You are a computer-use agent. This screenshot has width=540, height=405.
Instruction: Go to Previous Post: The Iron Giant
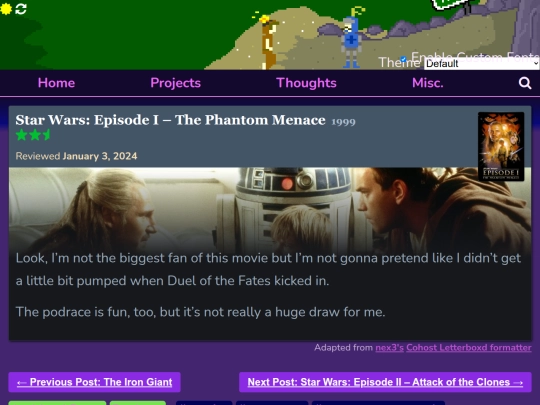click(94, 382)
